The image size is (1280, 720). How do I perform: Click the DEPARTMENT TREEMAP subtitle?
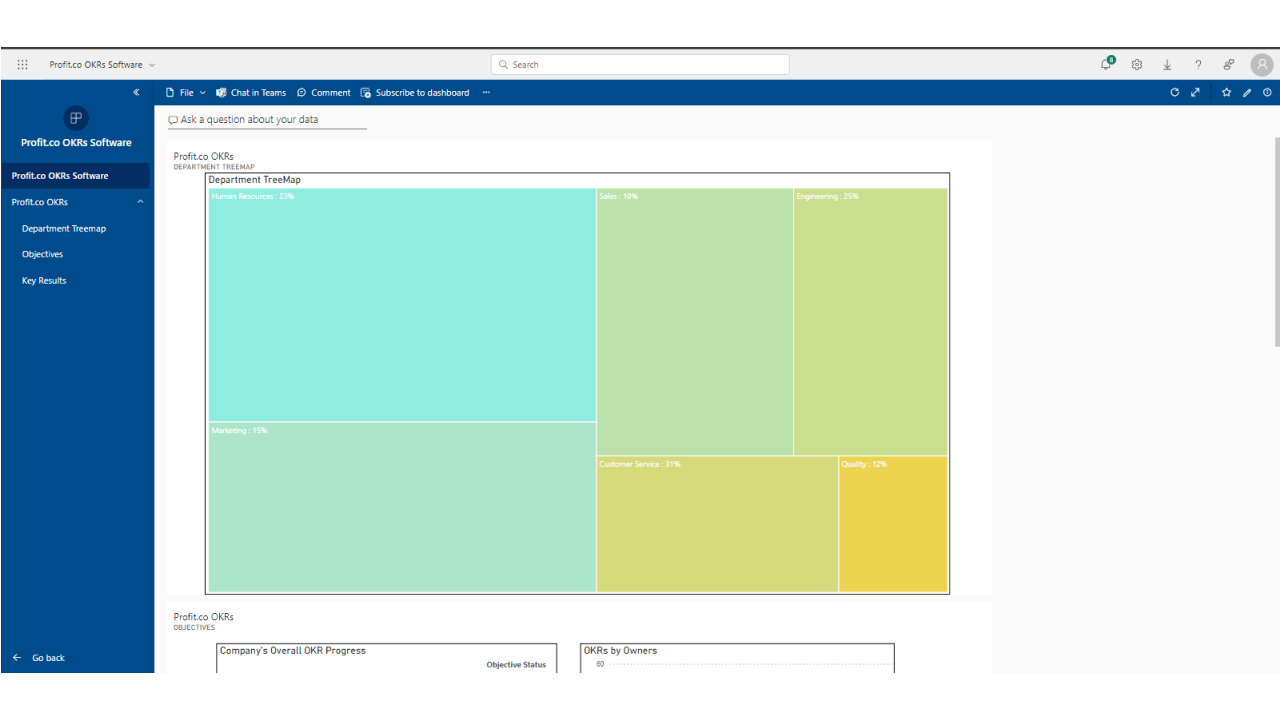[x=214, y=167]
